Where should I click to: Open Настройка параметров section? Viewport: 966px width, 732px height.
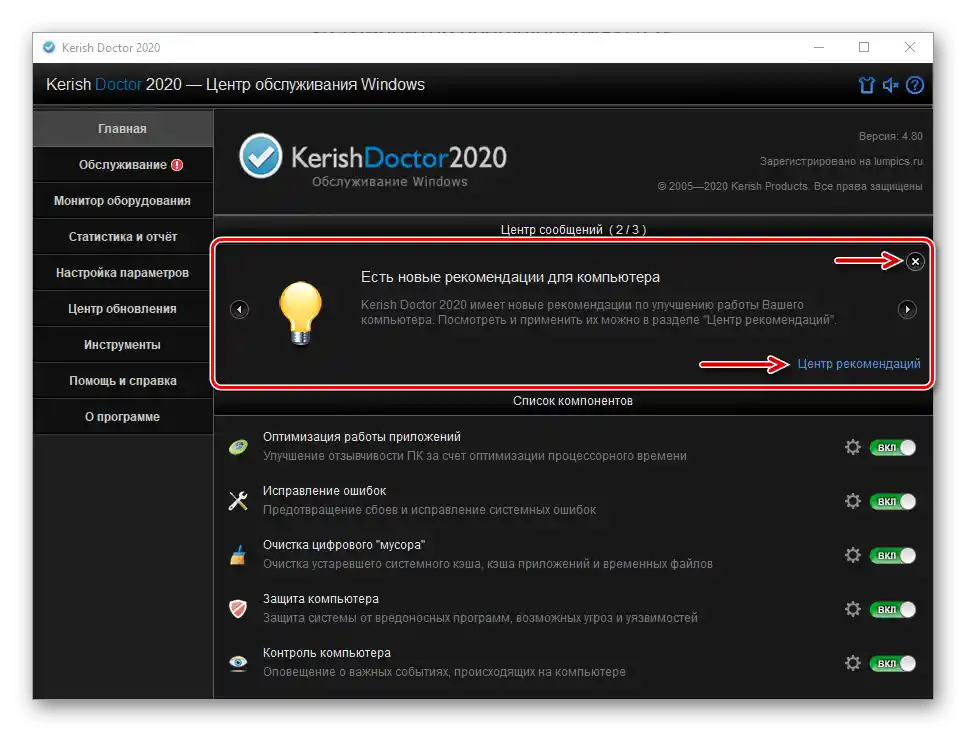click(x=123, y=273)
